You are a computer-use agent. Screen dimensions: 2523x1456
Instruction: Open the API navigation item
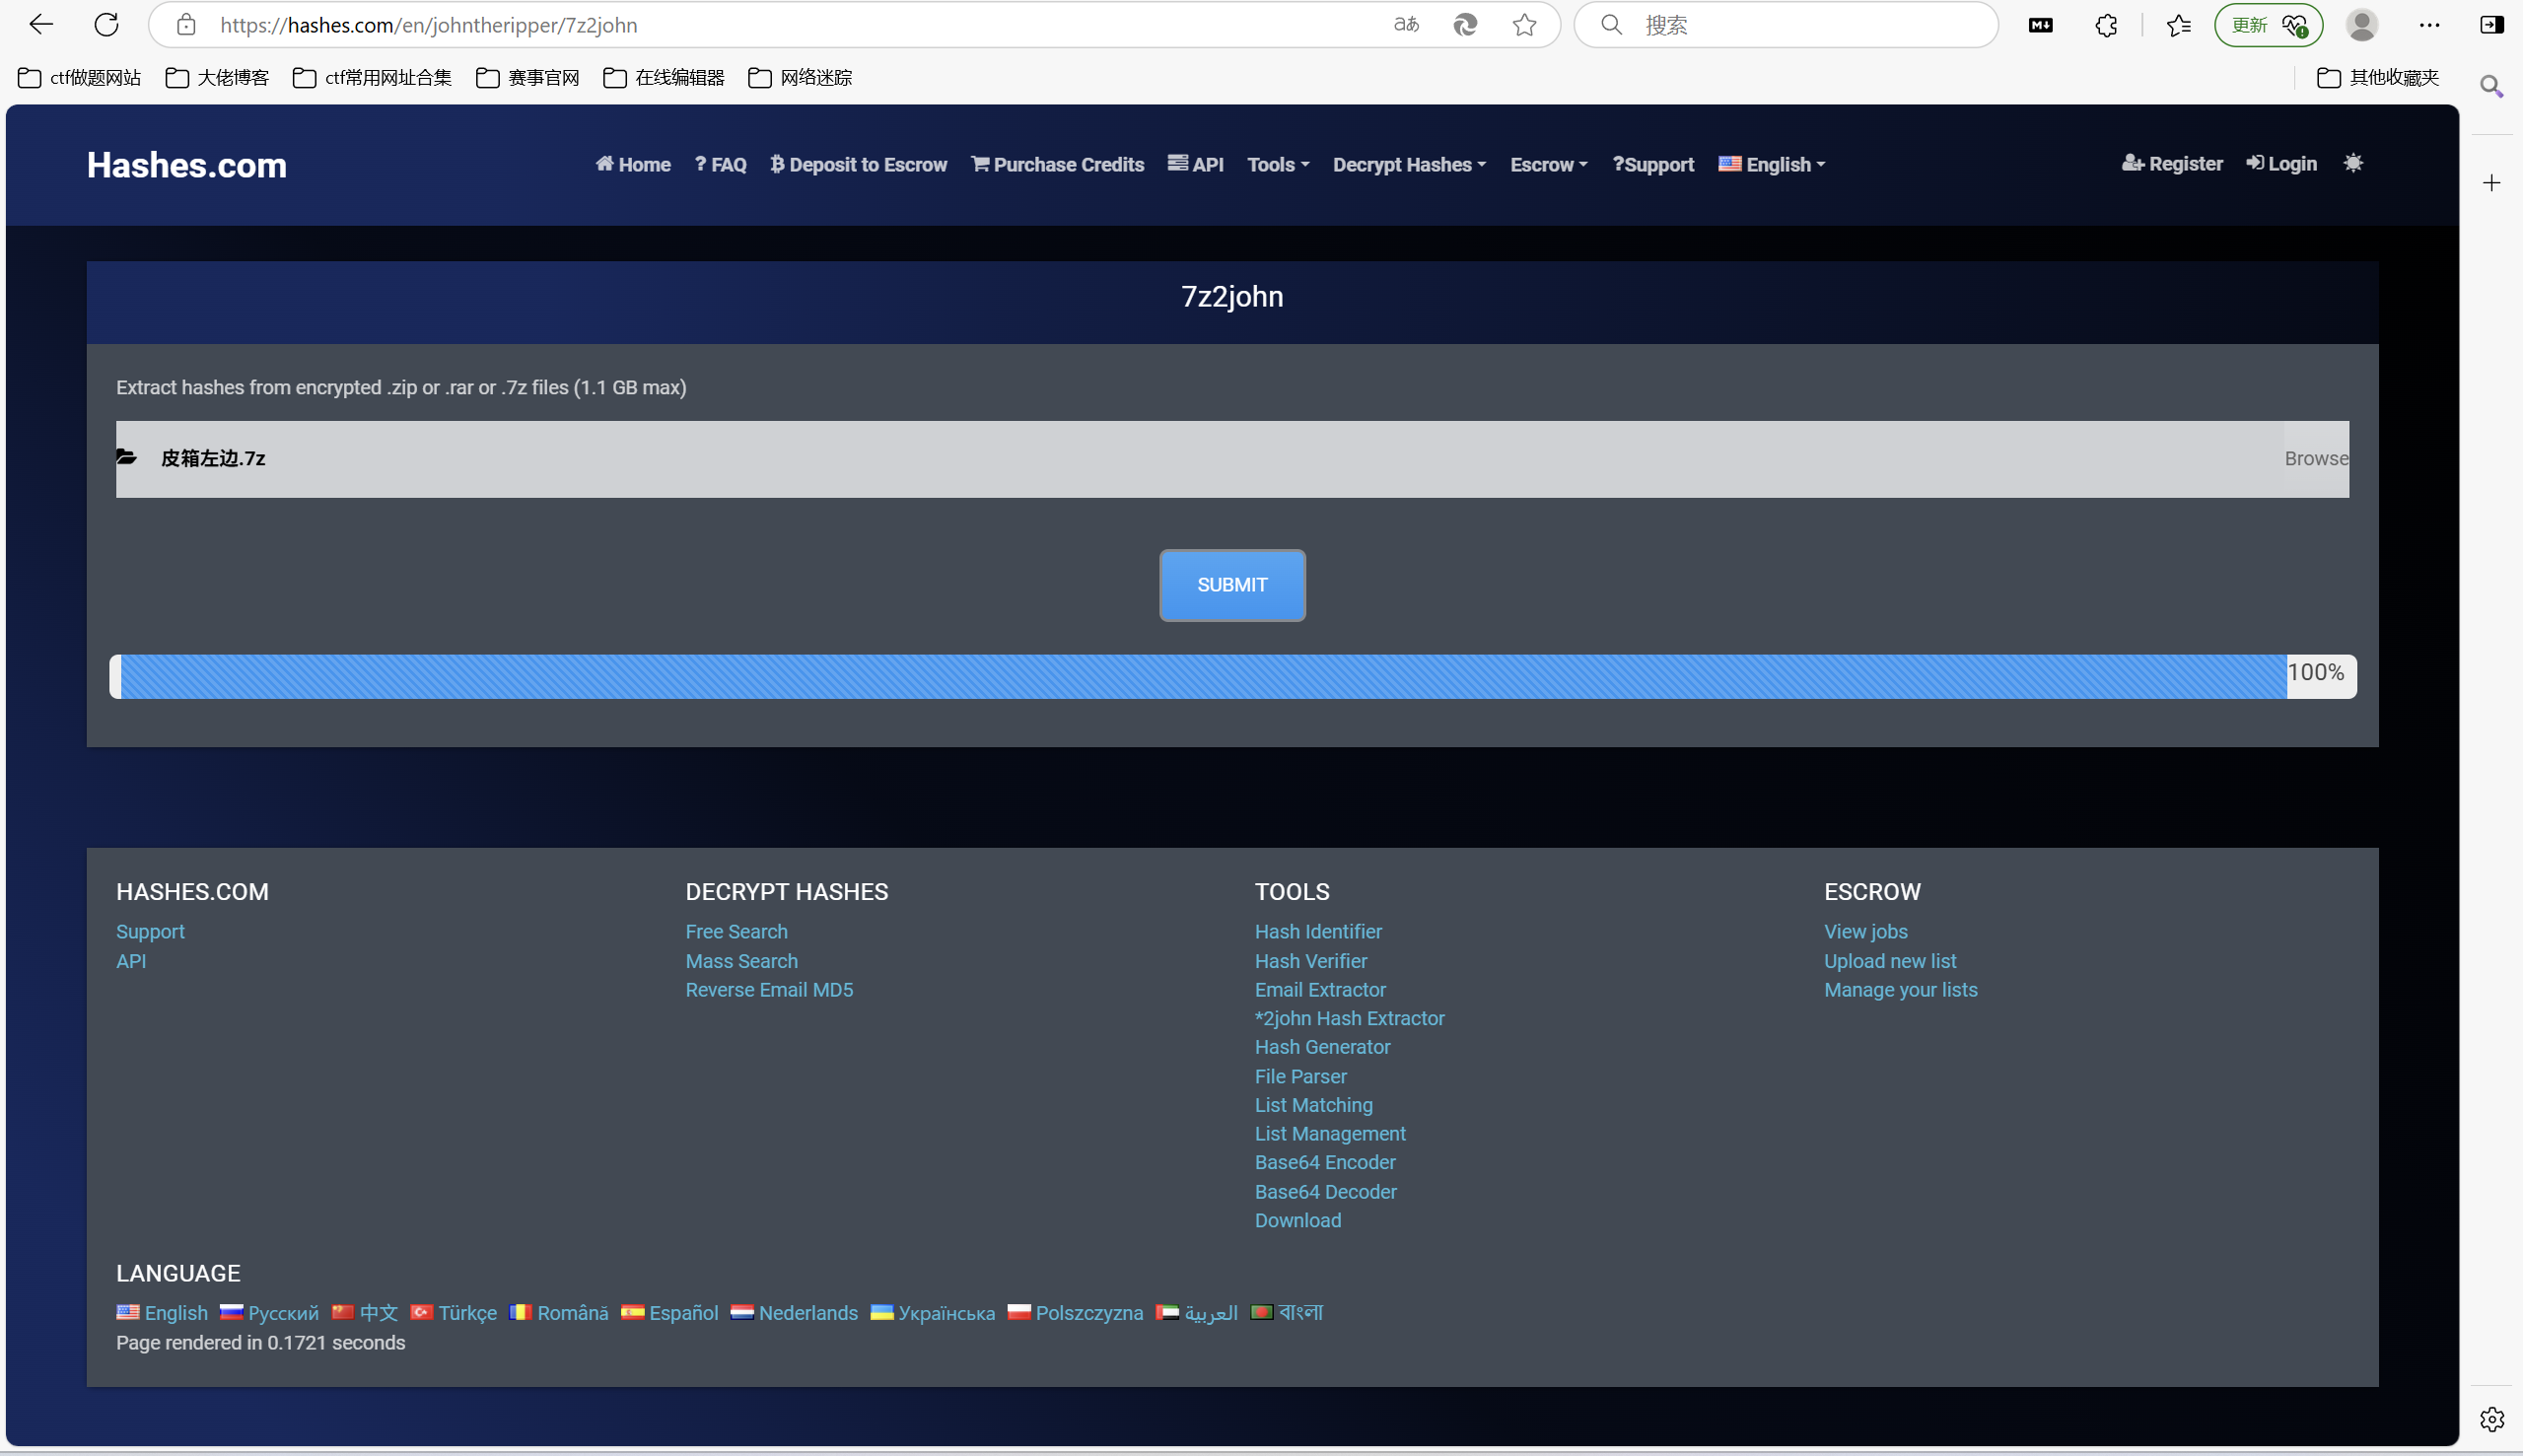coord(1195,164)
